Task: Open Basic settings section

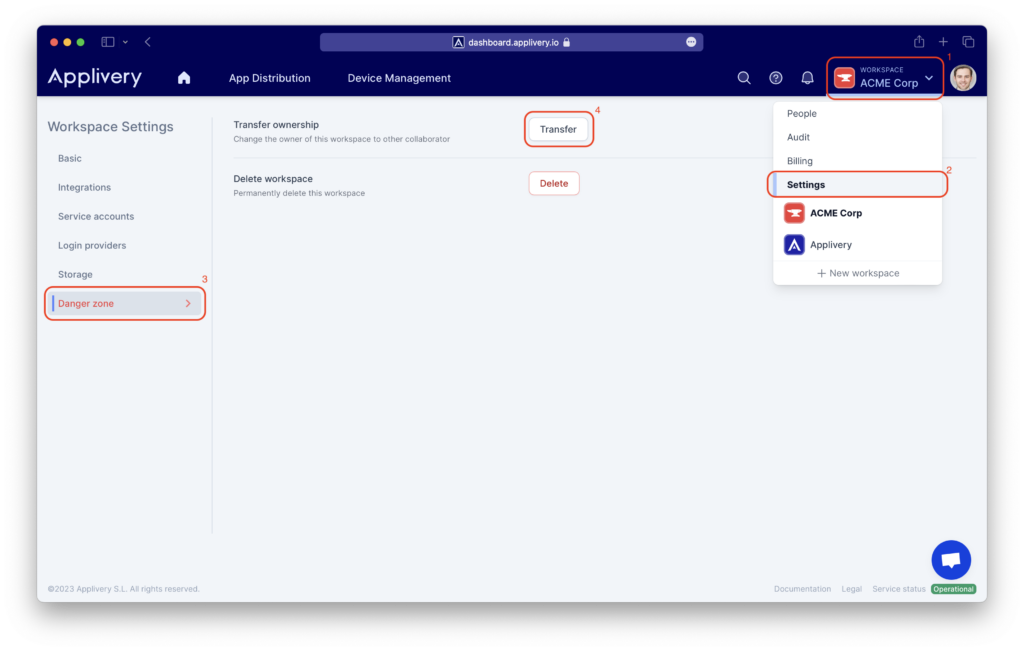Action: pyautogui.click(x=70, y=158)
